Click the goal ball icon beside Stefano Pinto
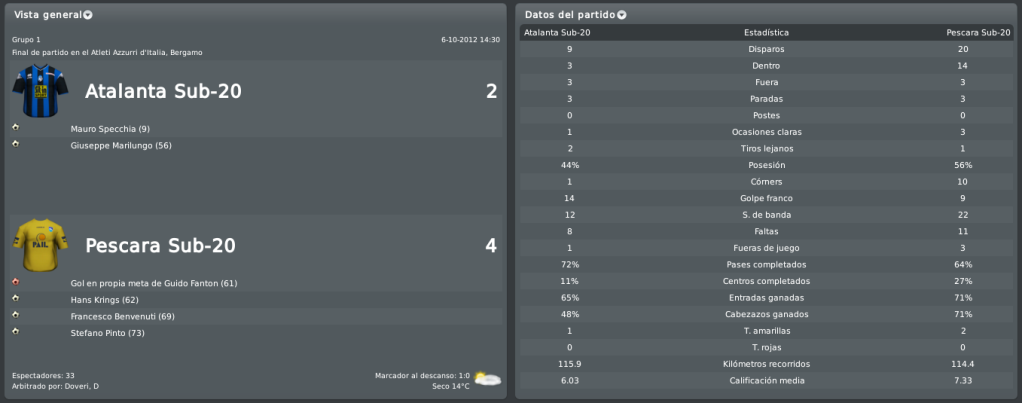 15,332
